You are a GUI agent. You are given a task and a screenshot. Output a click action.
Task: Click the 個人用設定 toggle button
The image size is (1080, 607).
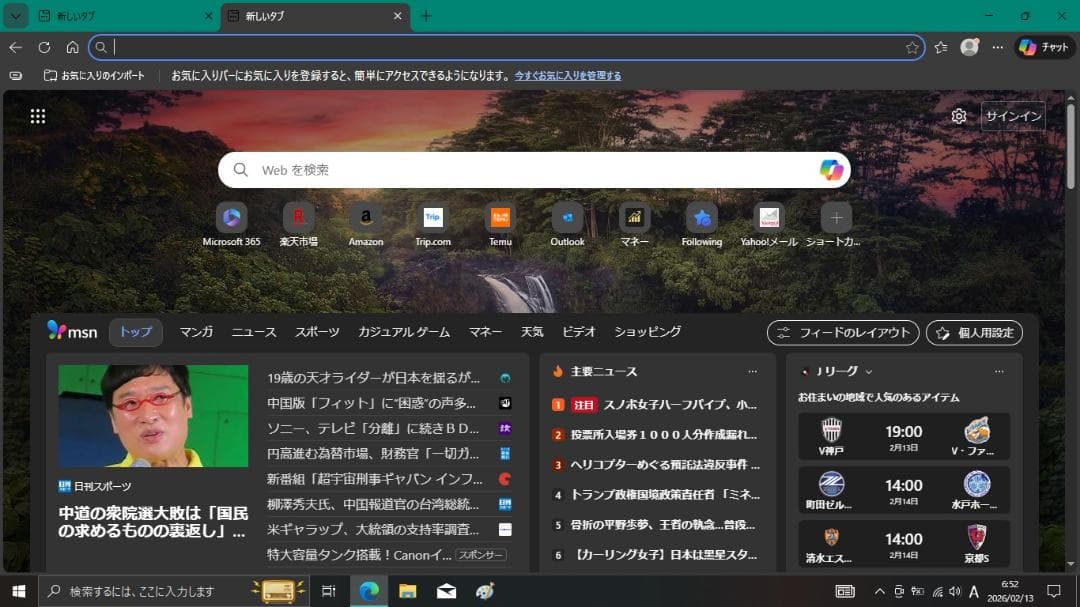(x=973, y=332)
